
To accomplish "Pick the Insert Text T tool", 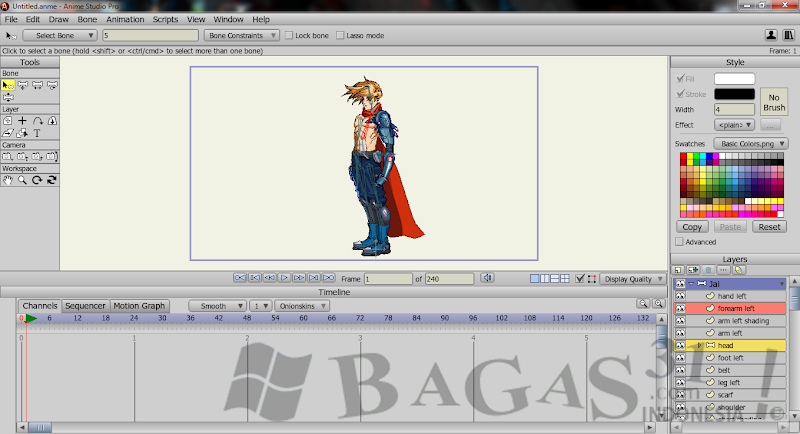I will coord(37,133).
